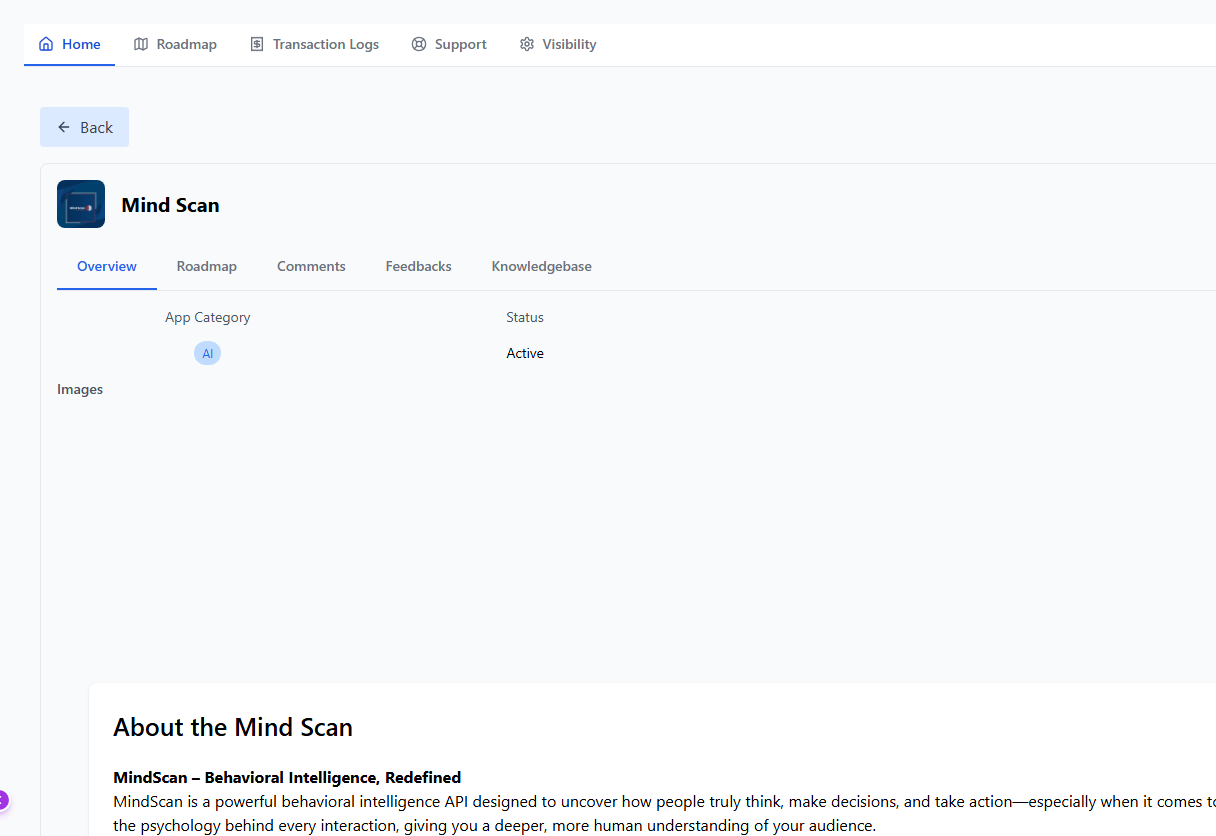Click the "Status" column label
Screen dimensions: 1216x836
tap(525, 317)
